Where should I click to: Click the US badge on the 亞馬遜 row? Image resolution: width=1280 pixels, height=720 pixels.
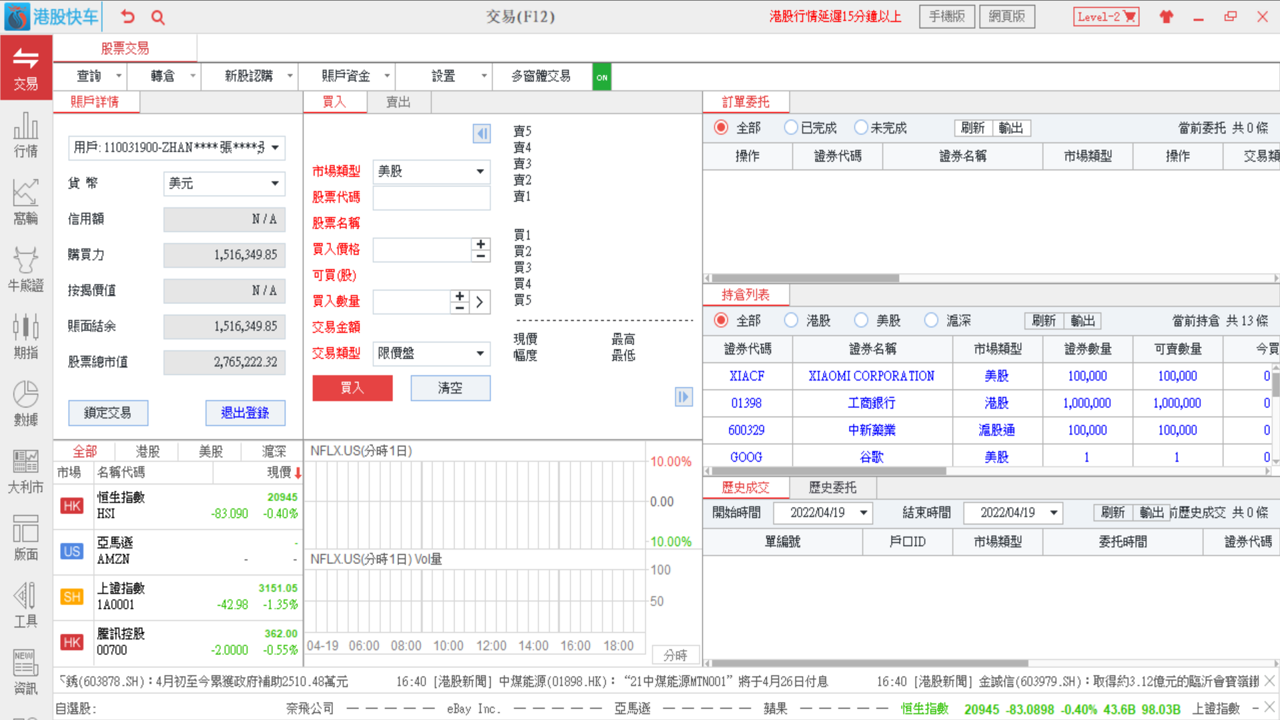coord(72,551)
